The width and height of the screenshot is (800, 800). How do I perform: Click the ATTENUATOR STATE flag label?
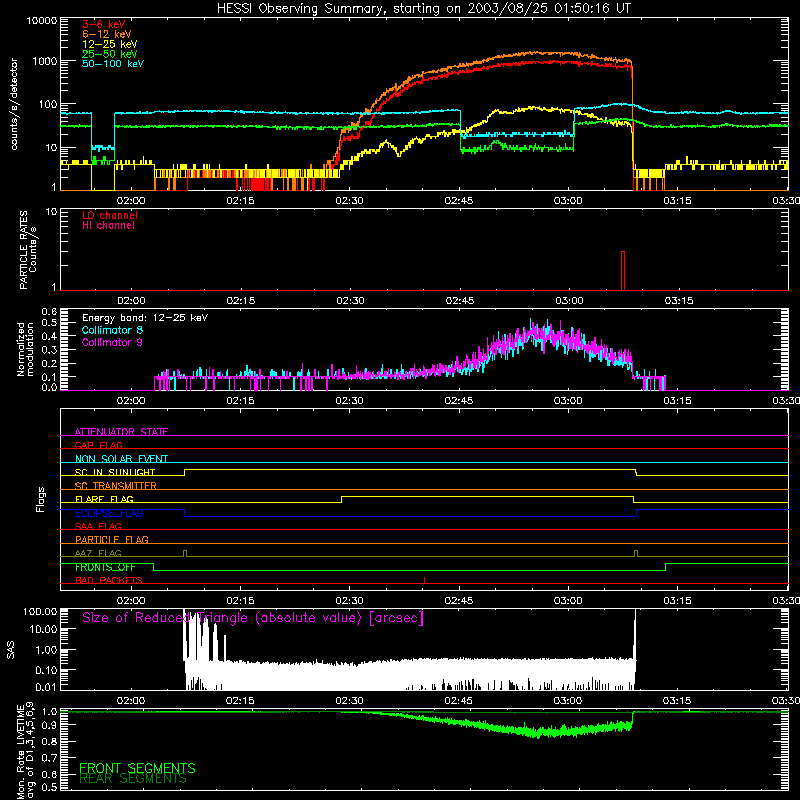[x=121, y=432]
